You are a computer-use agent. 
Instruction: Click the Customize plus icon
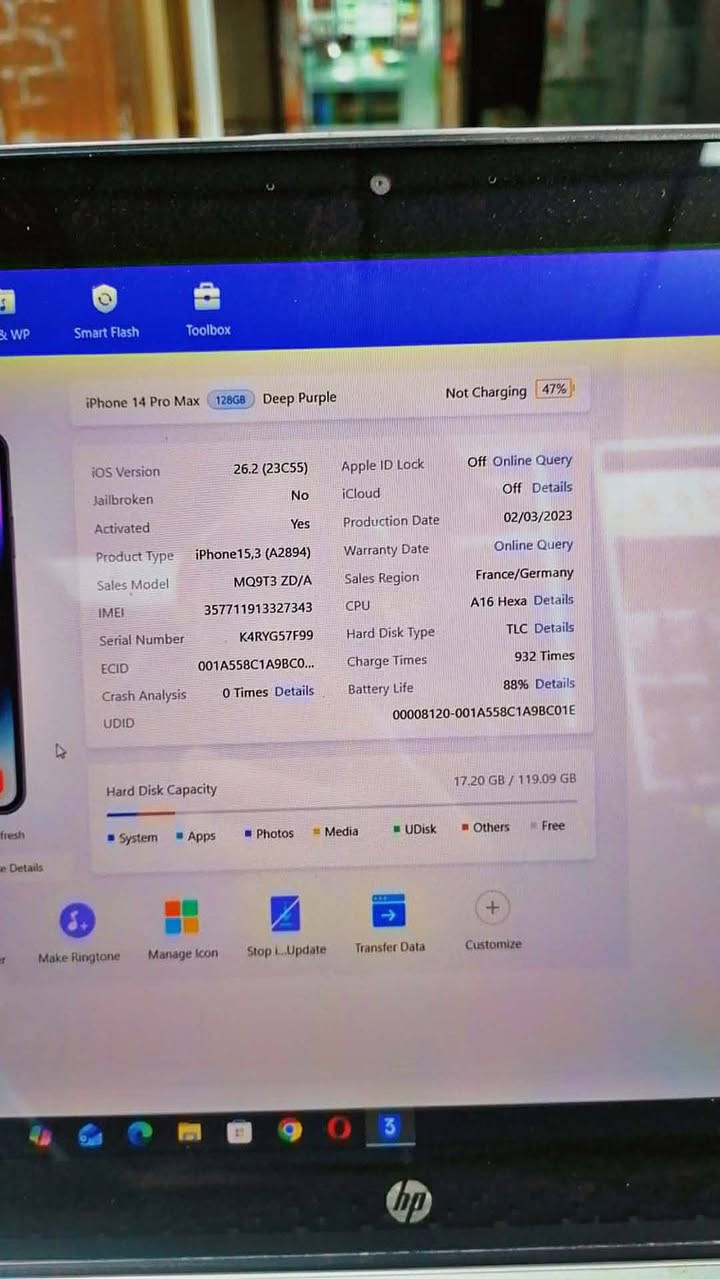tap(492, 908)
